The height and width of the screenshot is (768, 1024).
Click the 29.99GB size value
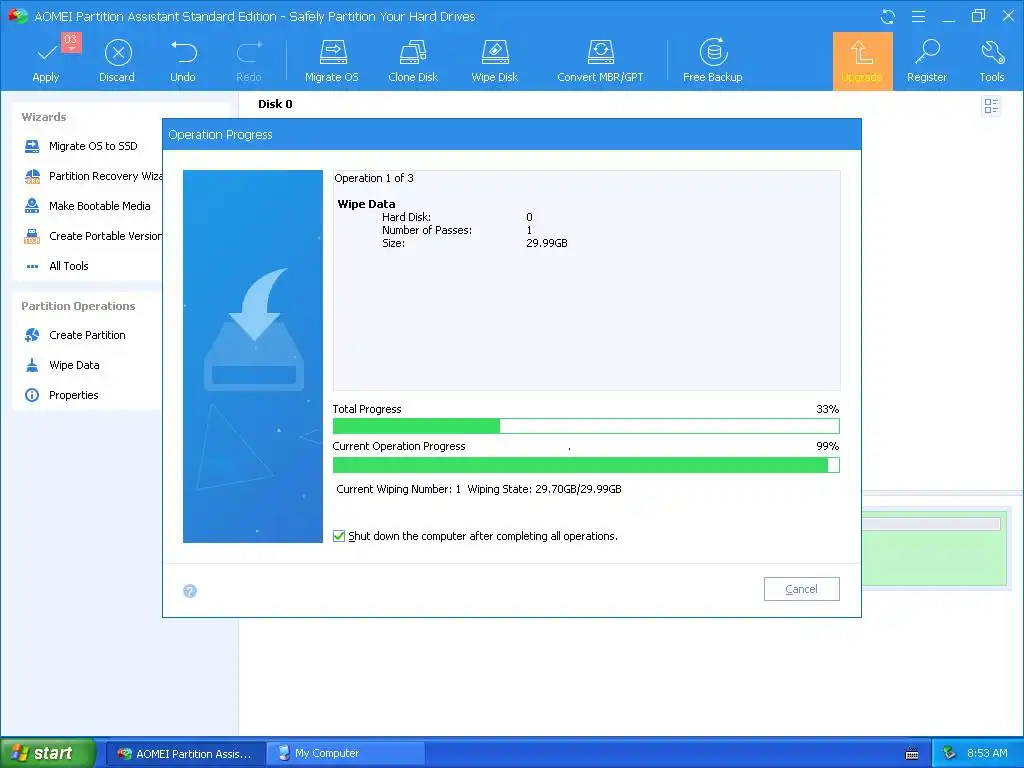coord(547,244)
